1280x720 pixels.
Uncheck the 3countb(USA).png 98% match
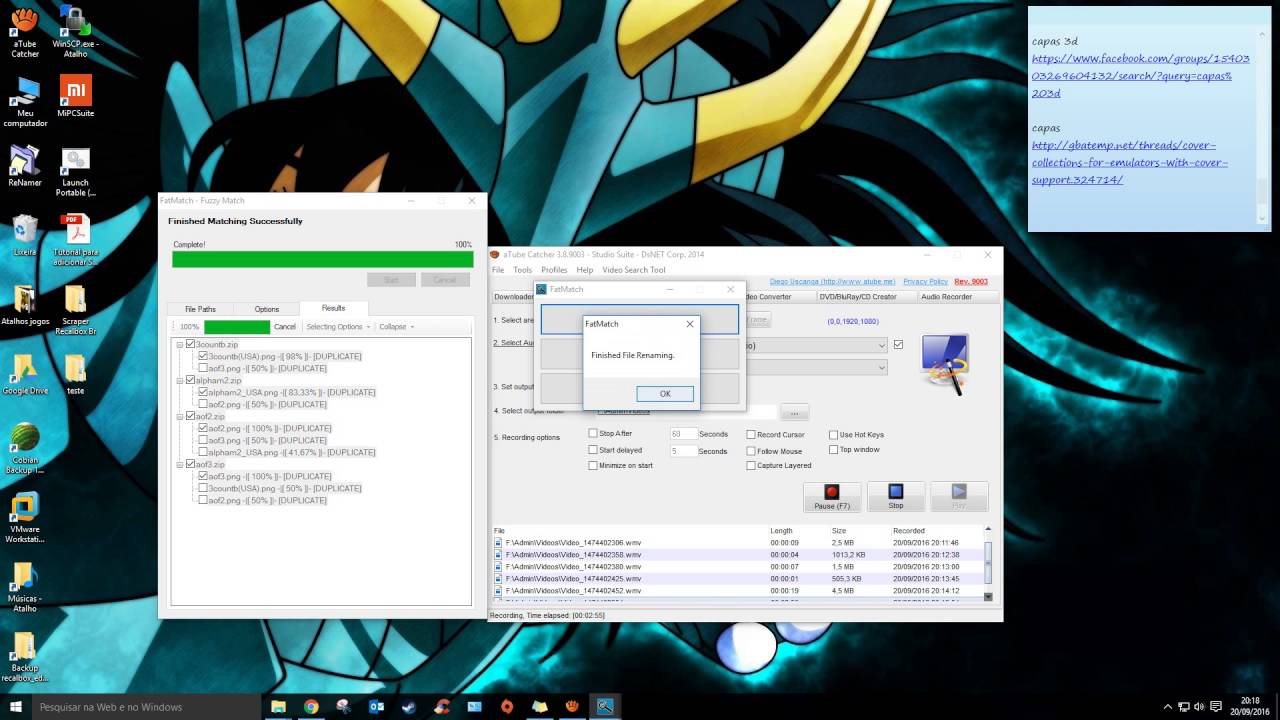click(x=203, y=356)
